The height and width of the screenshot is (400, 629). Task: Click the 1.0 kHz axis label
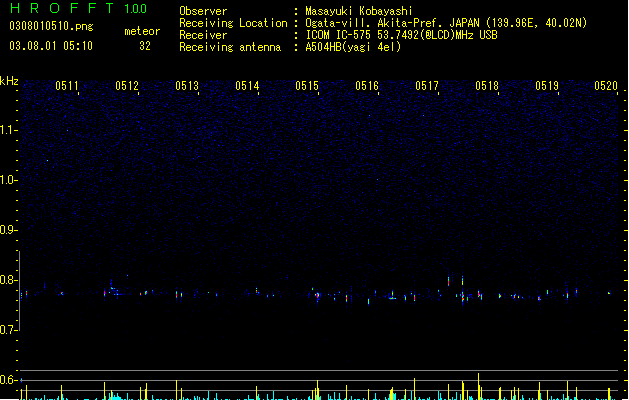[8, 180]
